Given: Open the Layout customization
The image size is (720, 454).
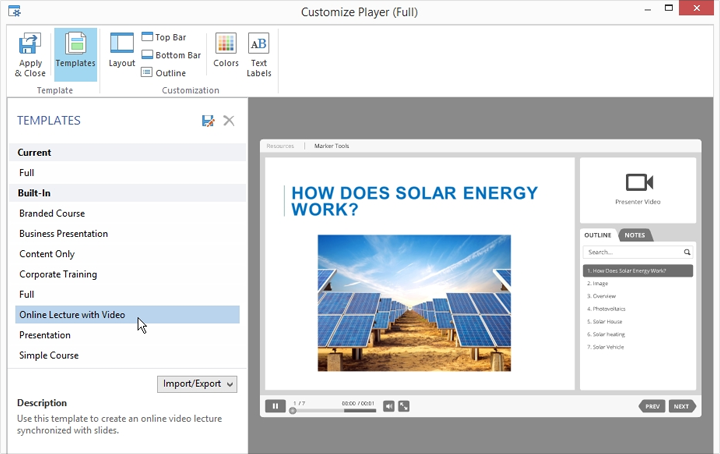Looking at the screenshot, I should [122, 50].
